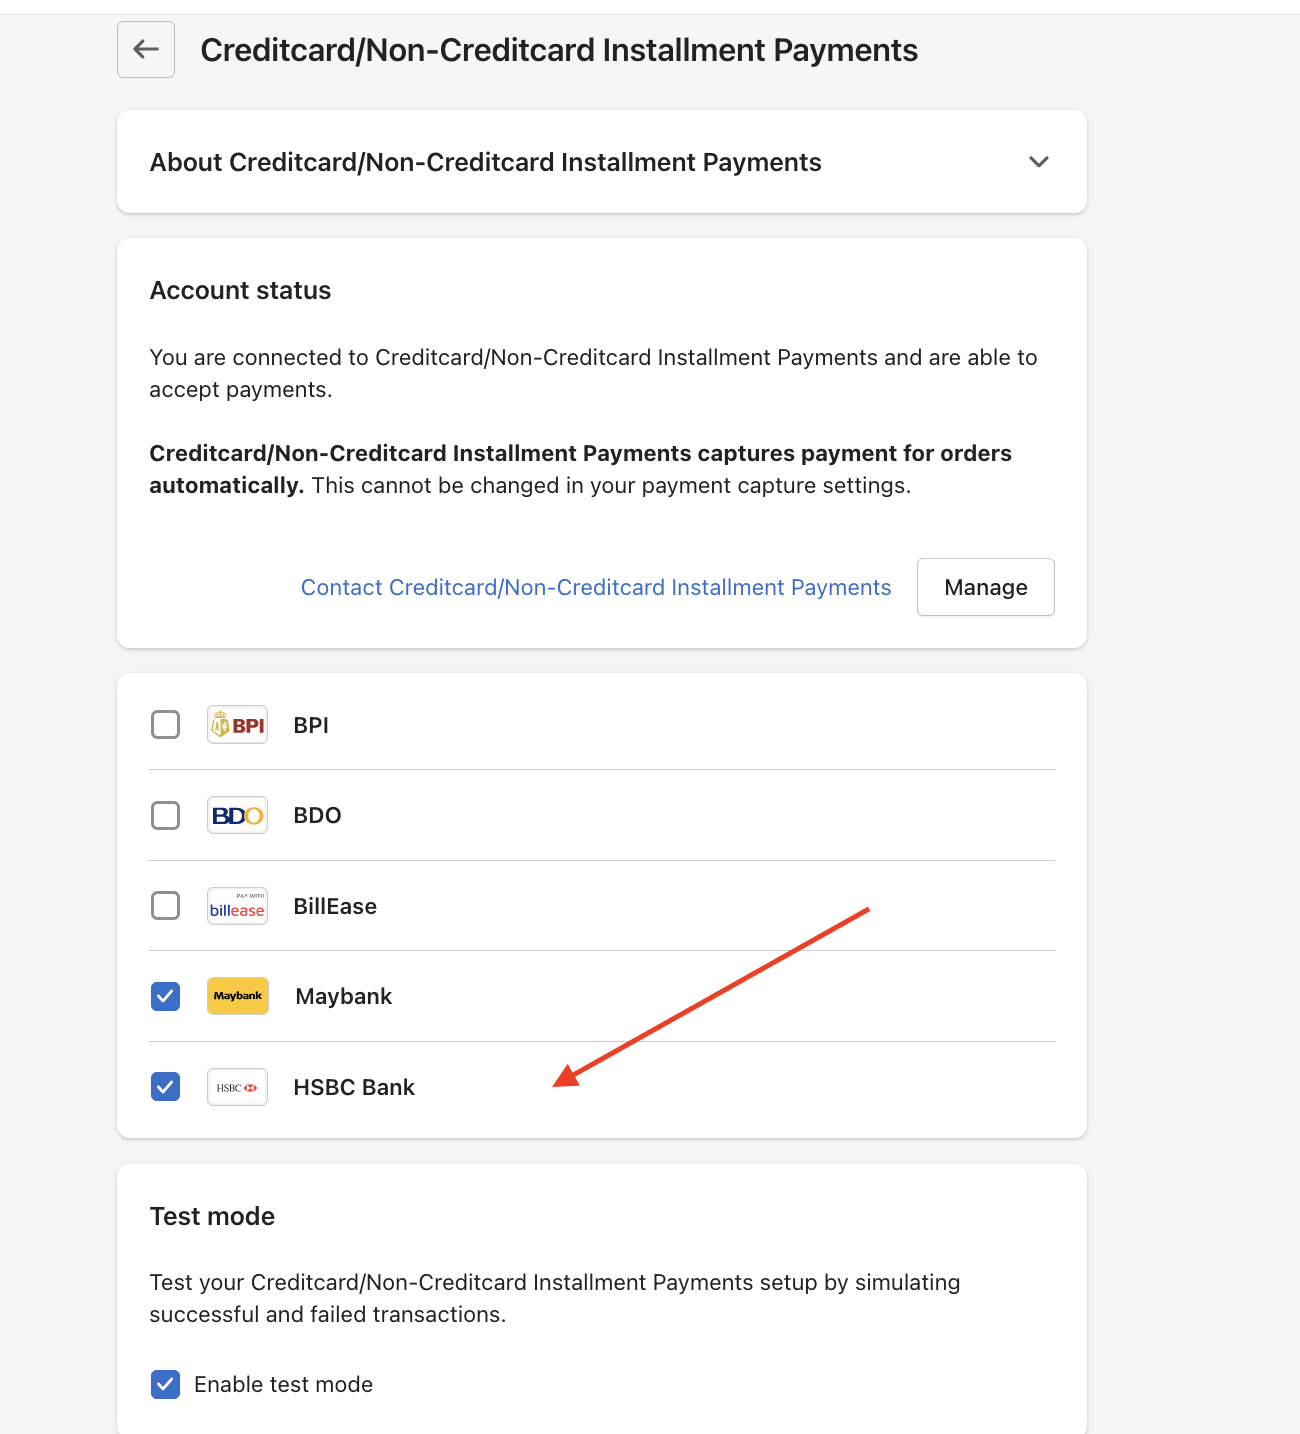Uncheck the Maybank checkbox

[x=165, y=996]
